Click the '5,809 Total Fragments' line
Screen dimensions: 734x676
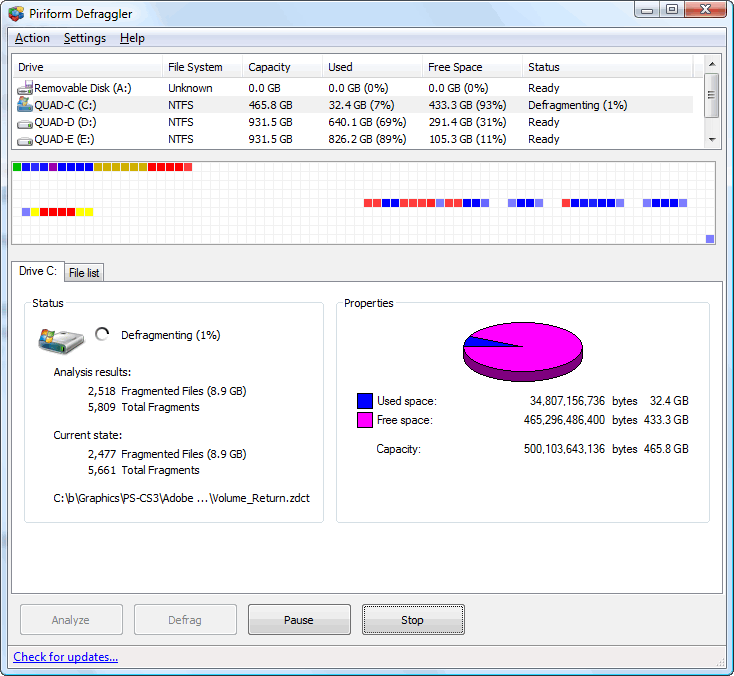point(144,407)
